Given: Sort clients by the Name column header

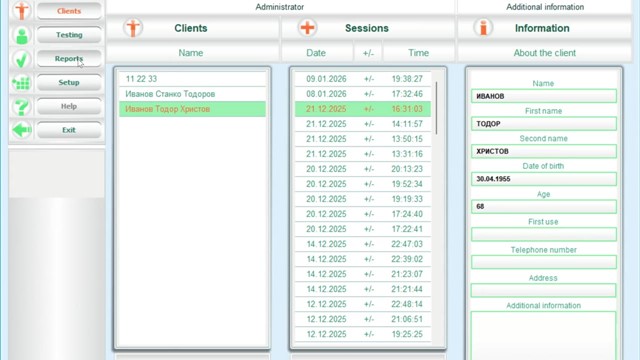Looking at the screenshot, I should tap(191, 53).
